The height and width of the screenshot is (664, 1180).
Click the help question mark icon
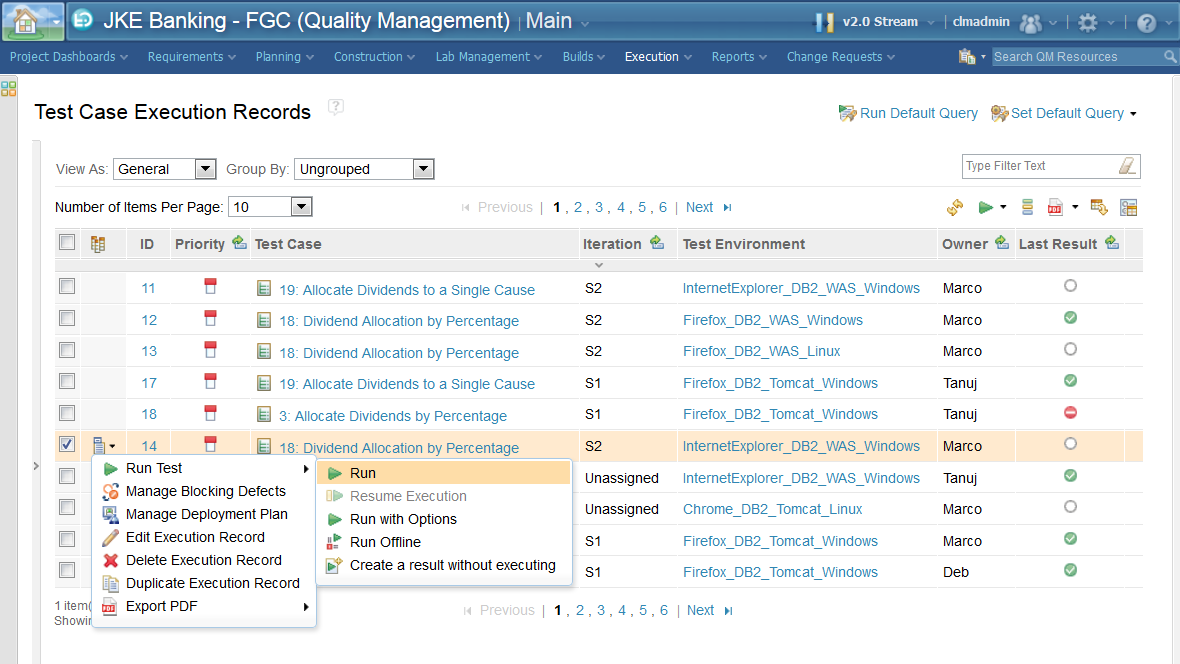point(1147,22)
